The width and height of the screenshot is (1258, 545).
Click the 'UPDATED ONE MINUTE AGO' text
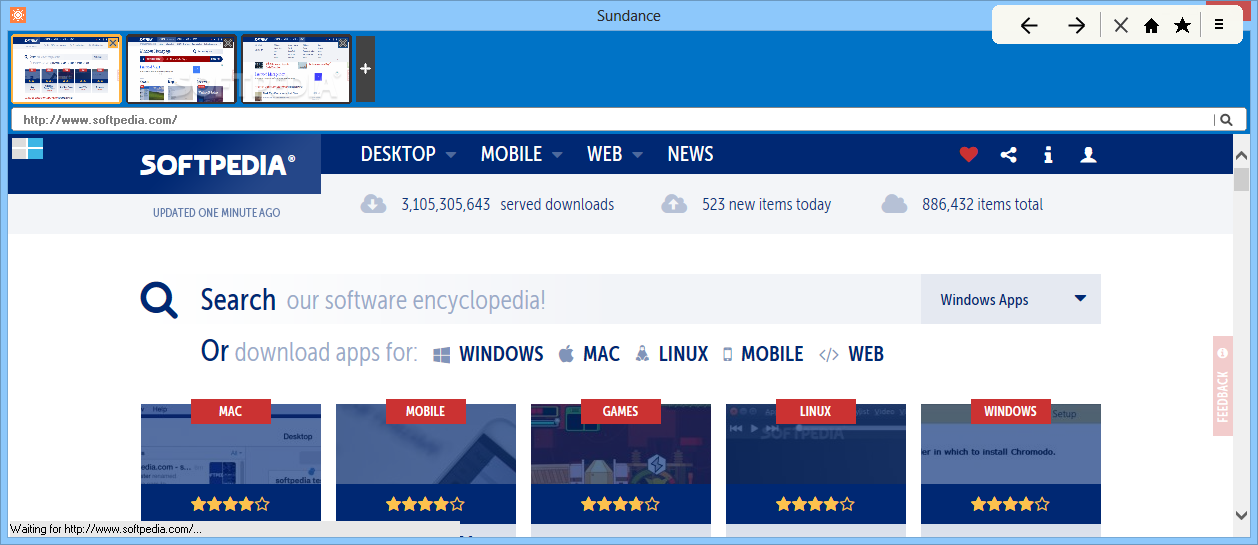[x=216, y=213]
